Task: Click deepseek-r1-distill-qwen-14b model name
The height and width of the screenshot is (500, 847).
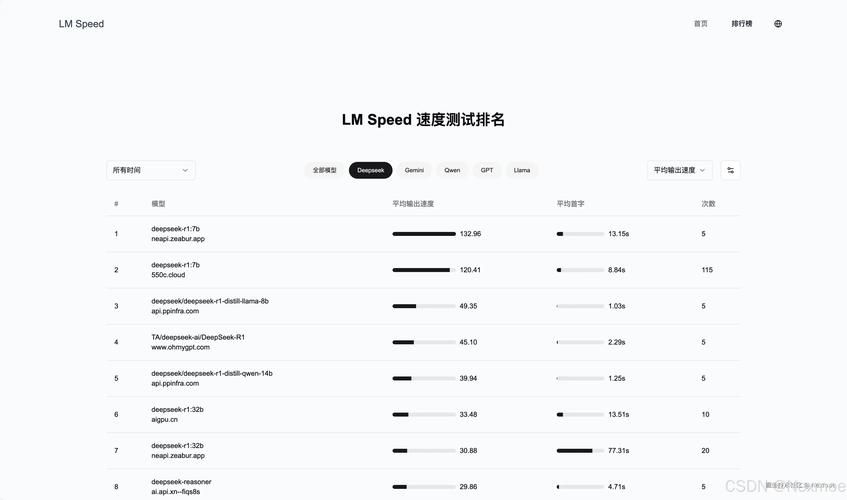Action: tap(212, 374)
